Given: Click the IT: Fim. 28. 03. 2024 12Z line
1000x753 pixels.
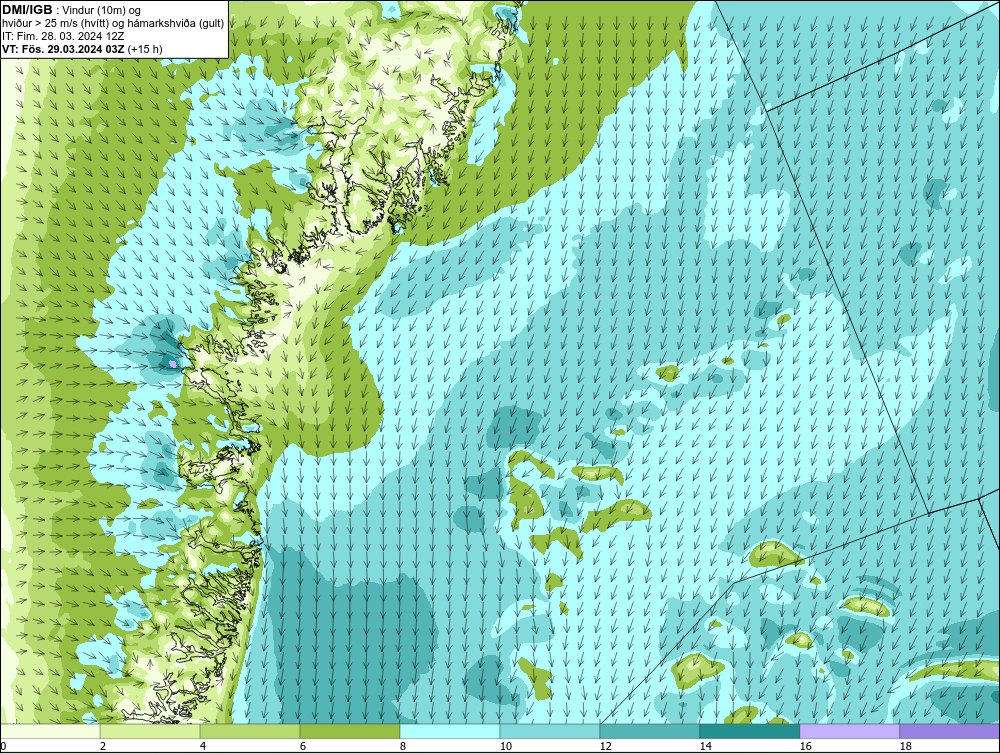Looking at the screenshot, I should 63,36.
